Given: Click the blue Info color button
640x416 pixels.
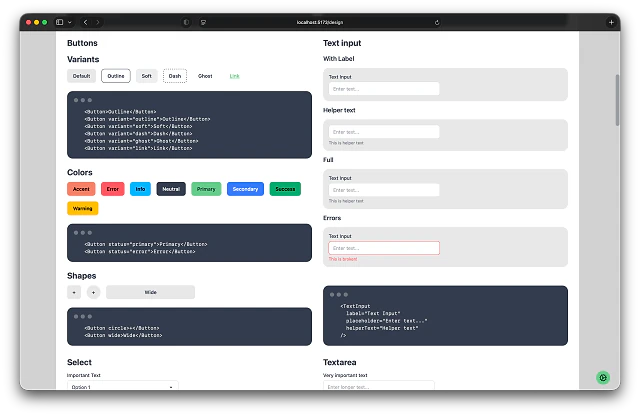Looking at the screenshot, I should 140,189.
